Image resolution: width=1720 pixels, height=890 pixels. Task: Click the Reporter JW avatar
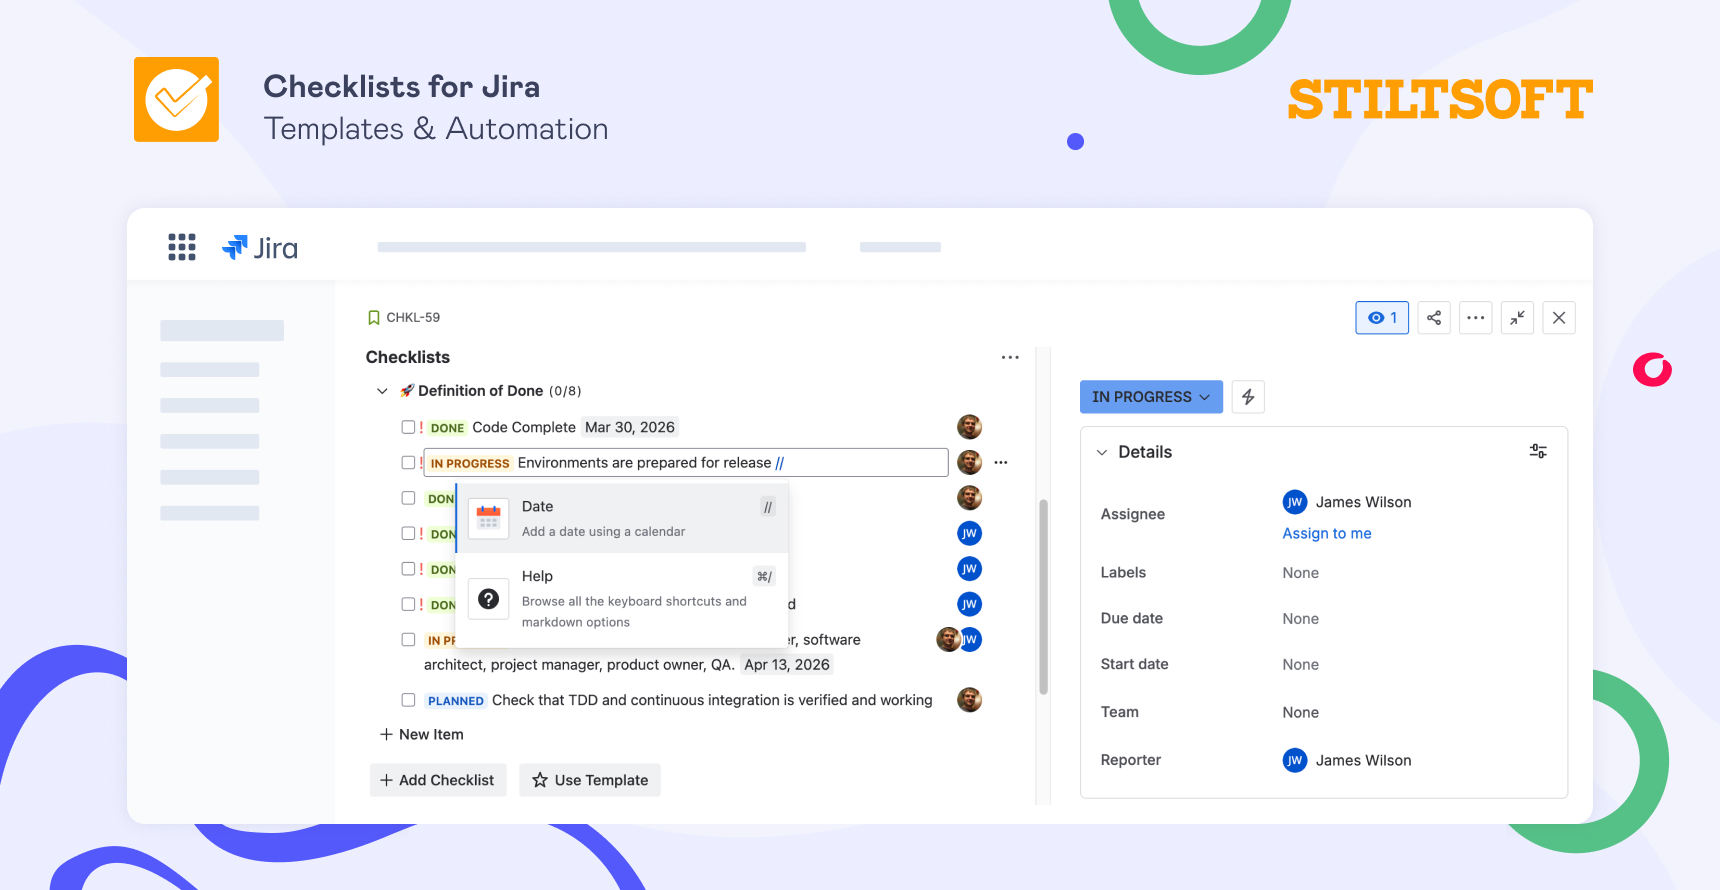pos(1295,760)
